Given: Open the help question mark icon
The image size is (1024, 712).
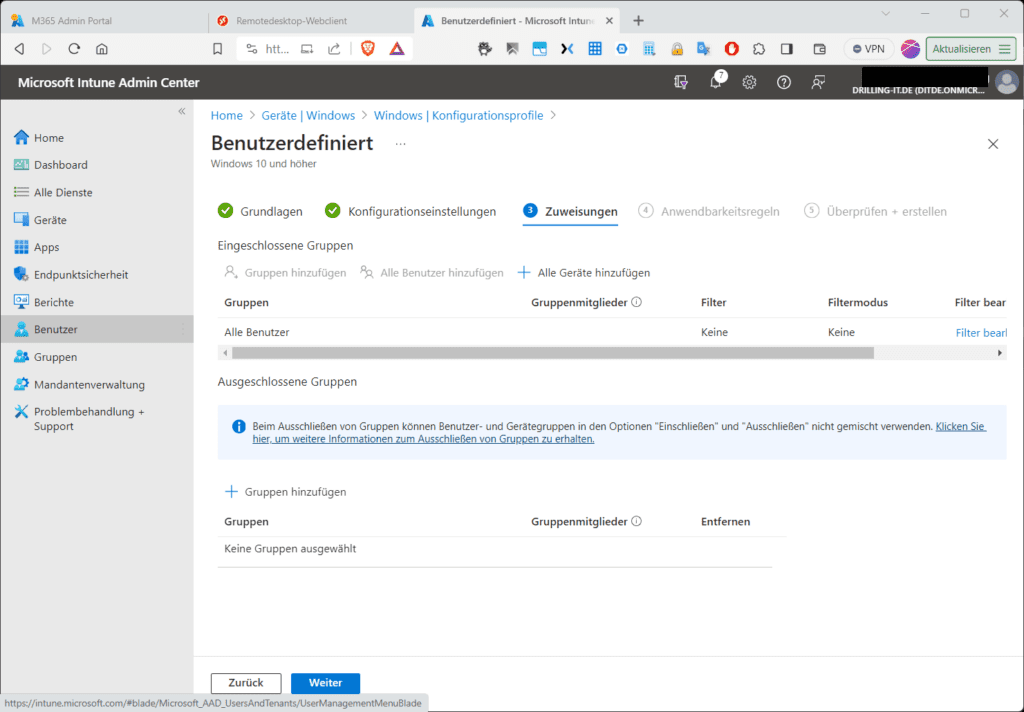Looking at the screenshot, I should (x=784, y=82).
